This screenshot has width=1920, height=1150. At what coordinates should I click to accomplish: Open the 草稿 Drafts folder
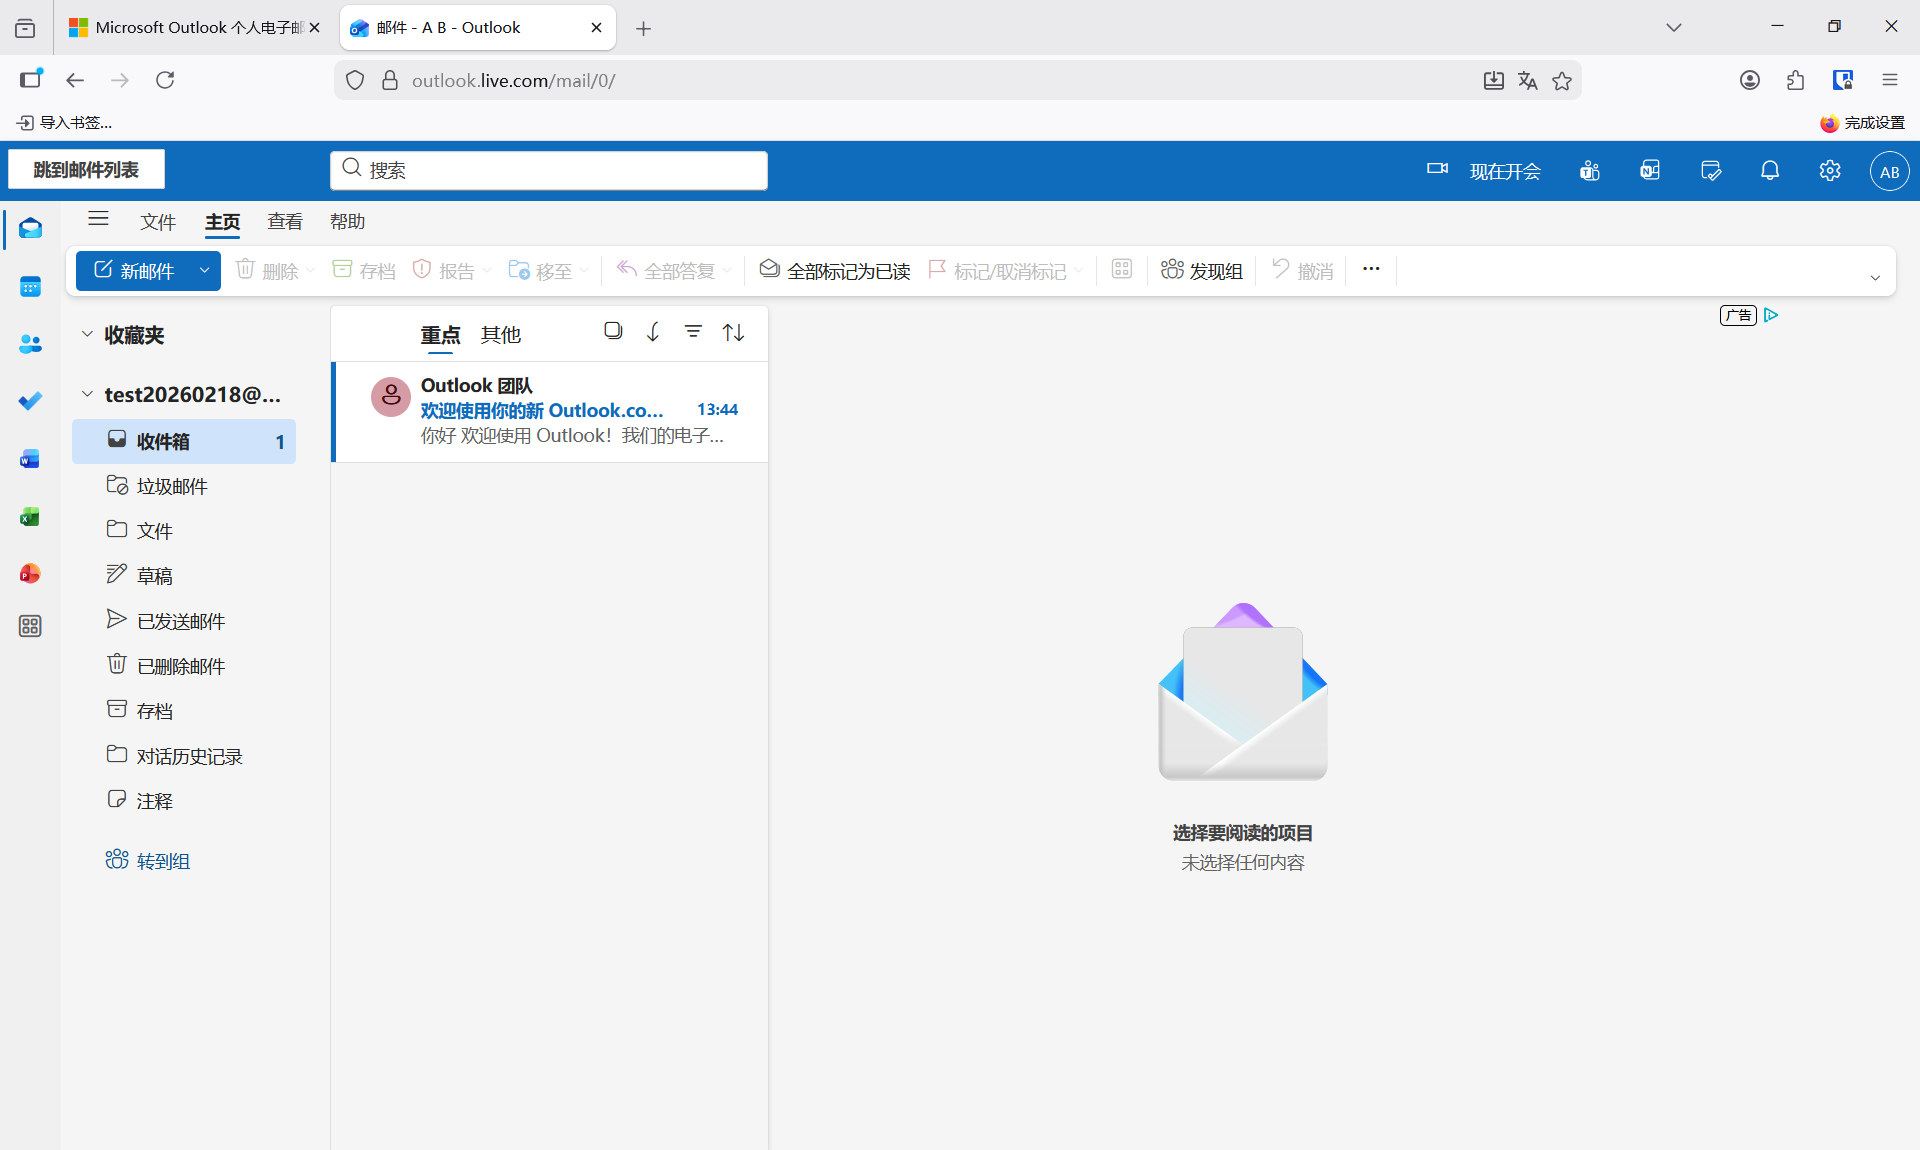pos(184,576)
